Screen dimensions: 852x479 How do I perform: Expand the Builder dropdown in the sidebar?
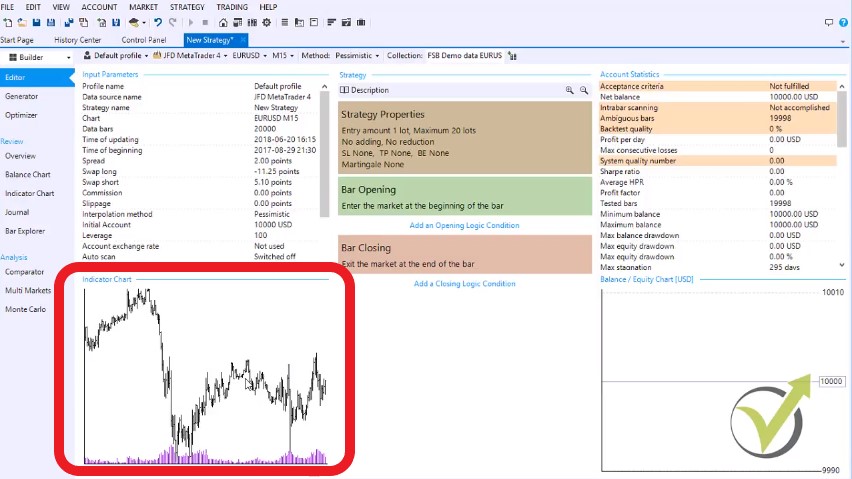tap(69, 58)
